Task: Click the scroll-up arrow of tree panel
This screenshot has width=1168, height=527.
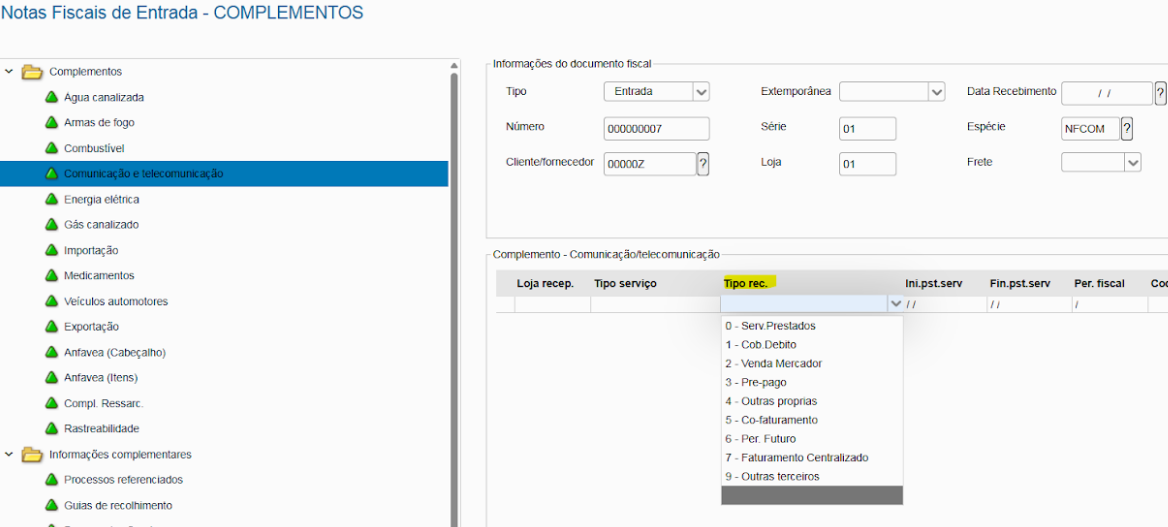Action: pos(454,66)
